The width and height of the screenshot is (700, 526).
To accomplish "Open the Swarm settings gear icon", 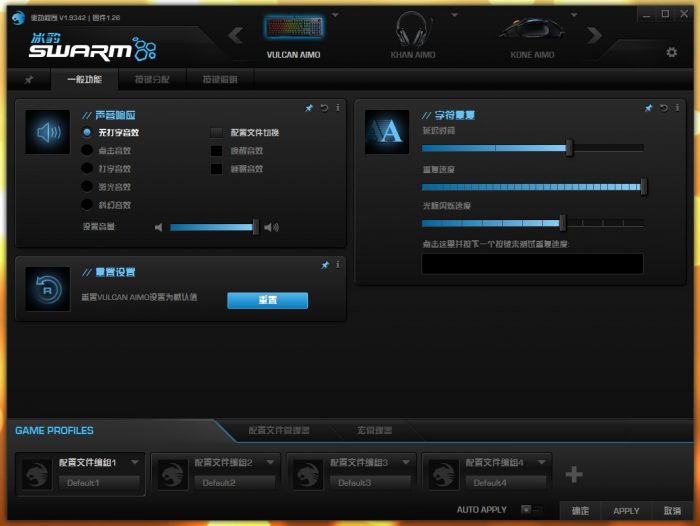I will (x=671, y=52).
